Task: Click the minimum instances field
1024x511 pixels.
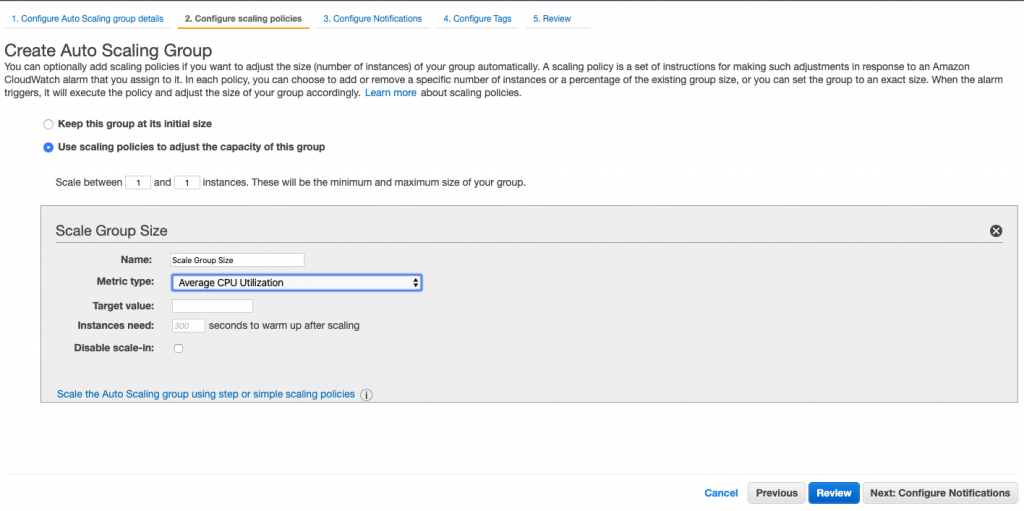Action: pos(138,183)
